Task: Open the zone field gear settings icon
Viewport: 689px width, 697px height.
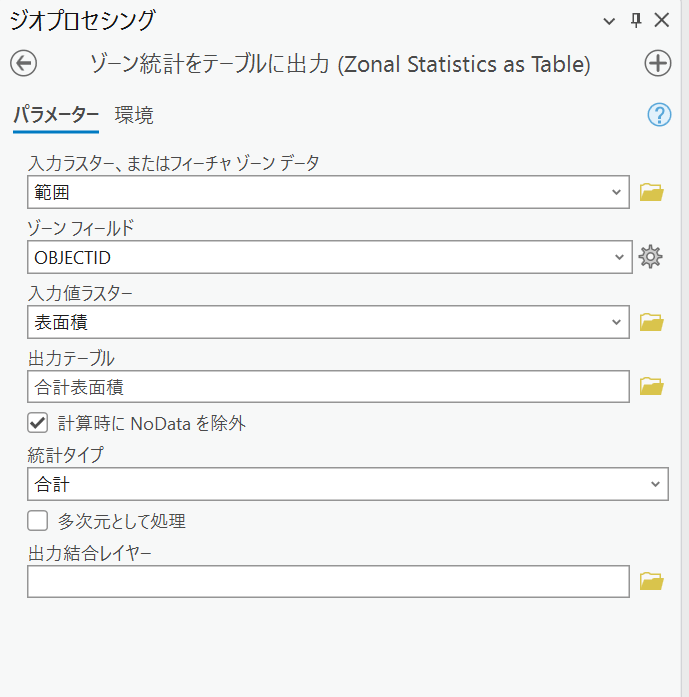Action: pyautogui.click(x=650, y=257)
